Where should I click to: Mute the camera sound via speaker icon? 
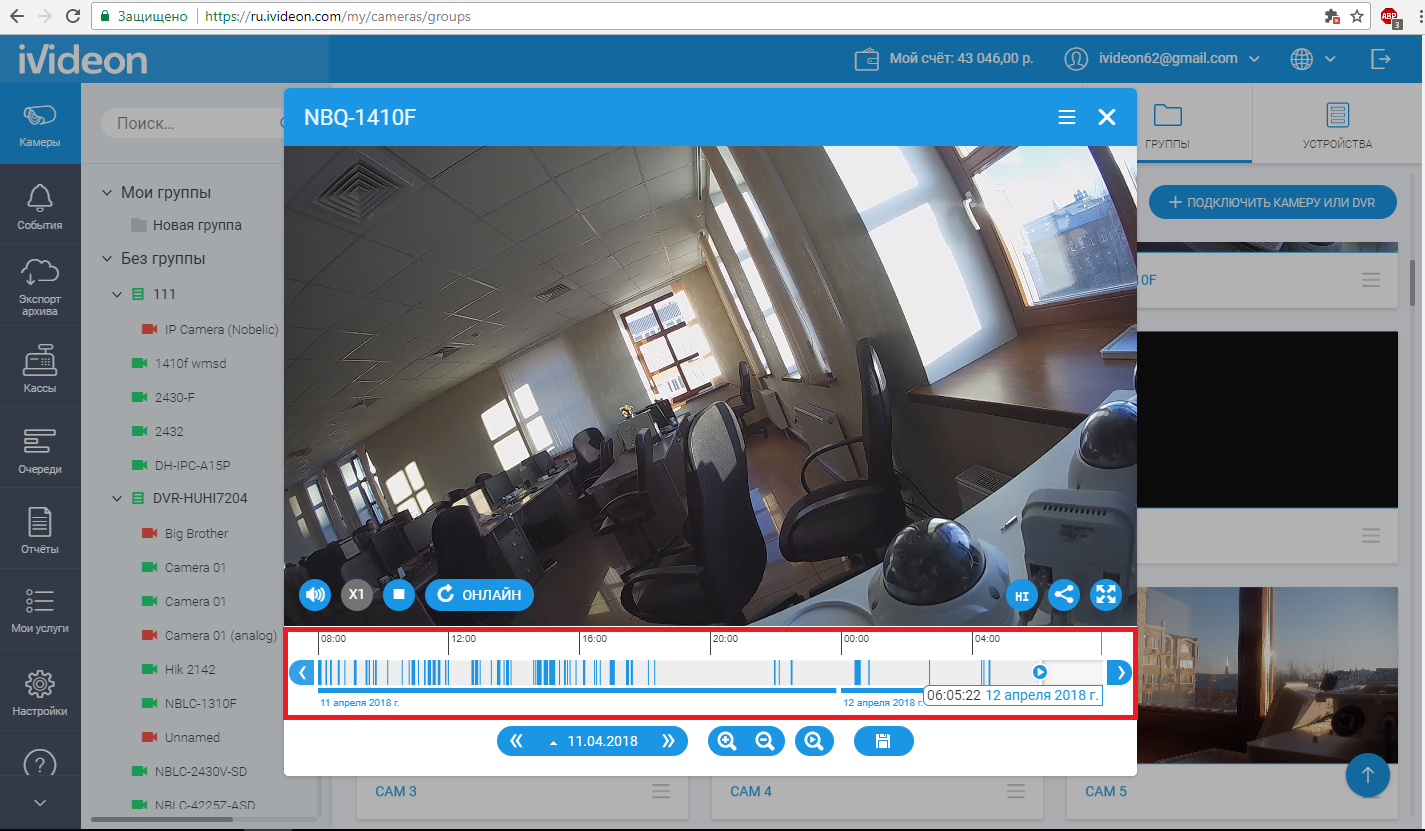click(x=315, y=595)
